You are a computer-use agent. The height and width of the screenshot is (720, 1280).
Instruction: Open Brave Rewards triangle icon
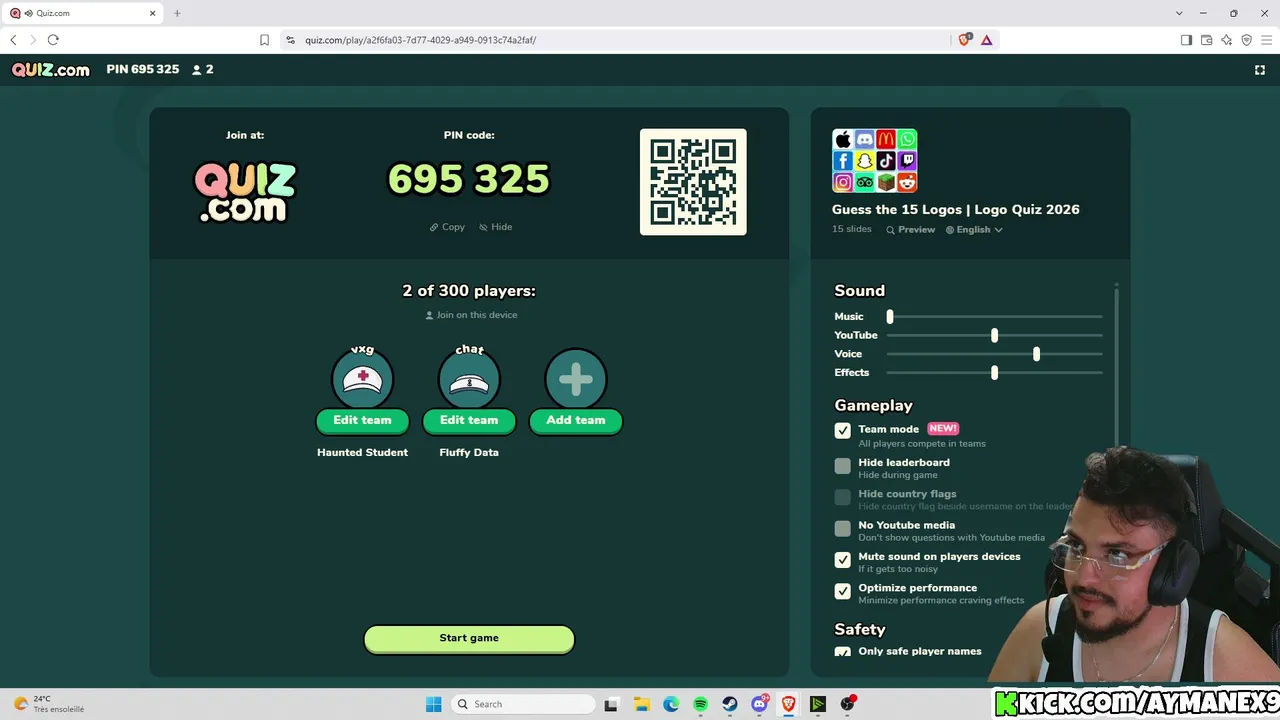click(x=987, y=40)
